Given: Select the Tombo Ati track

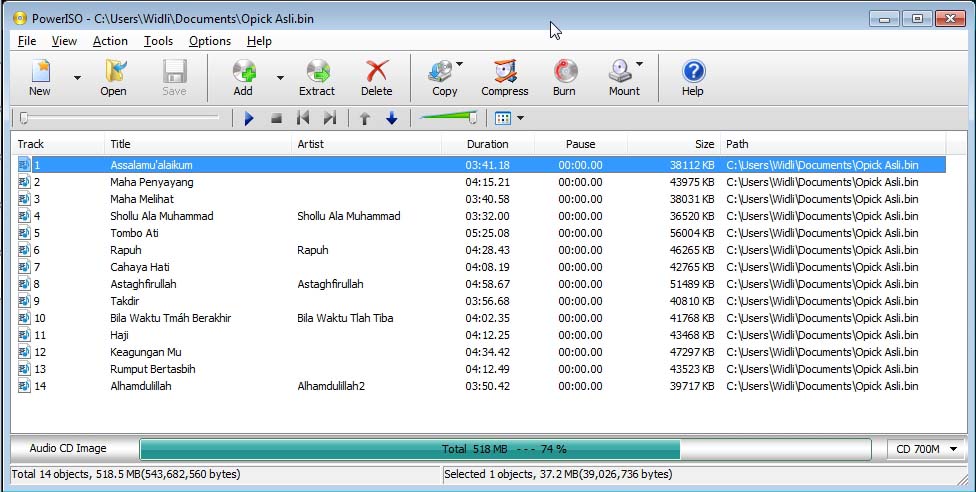Looking at the screenshot, I should [134, 233].
